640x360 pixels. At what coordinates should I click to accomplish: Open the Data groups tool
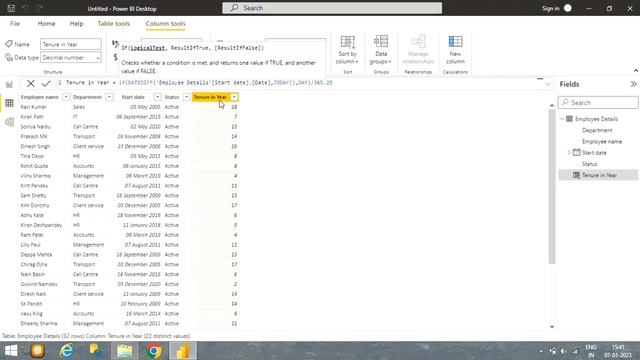point(381,50)
